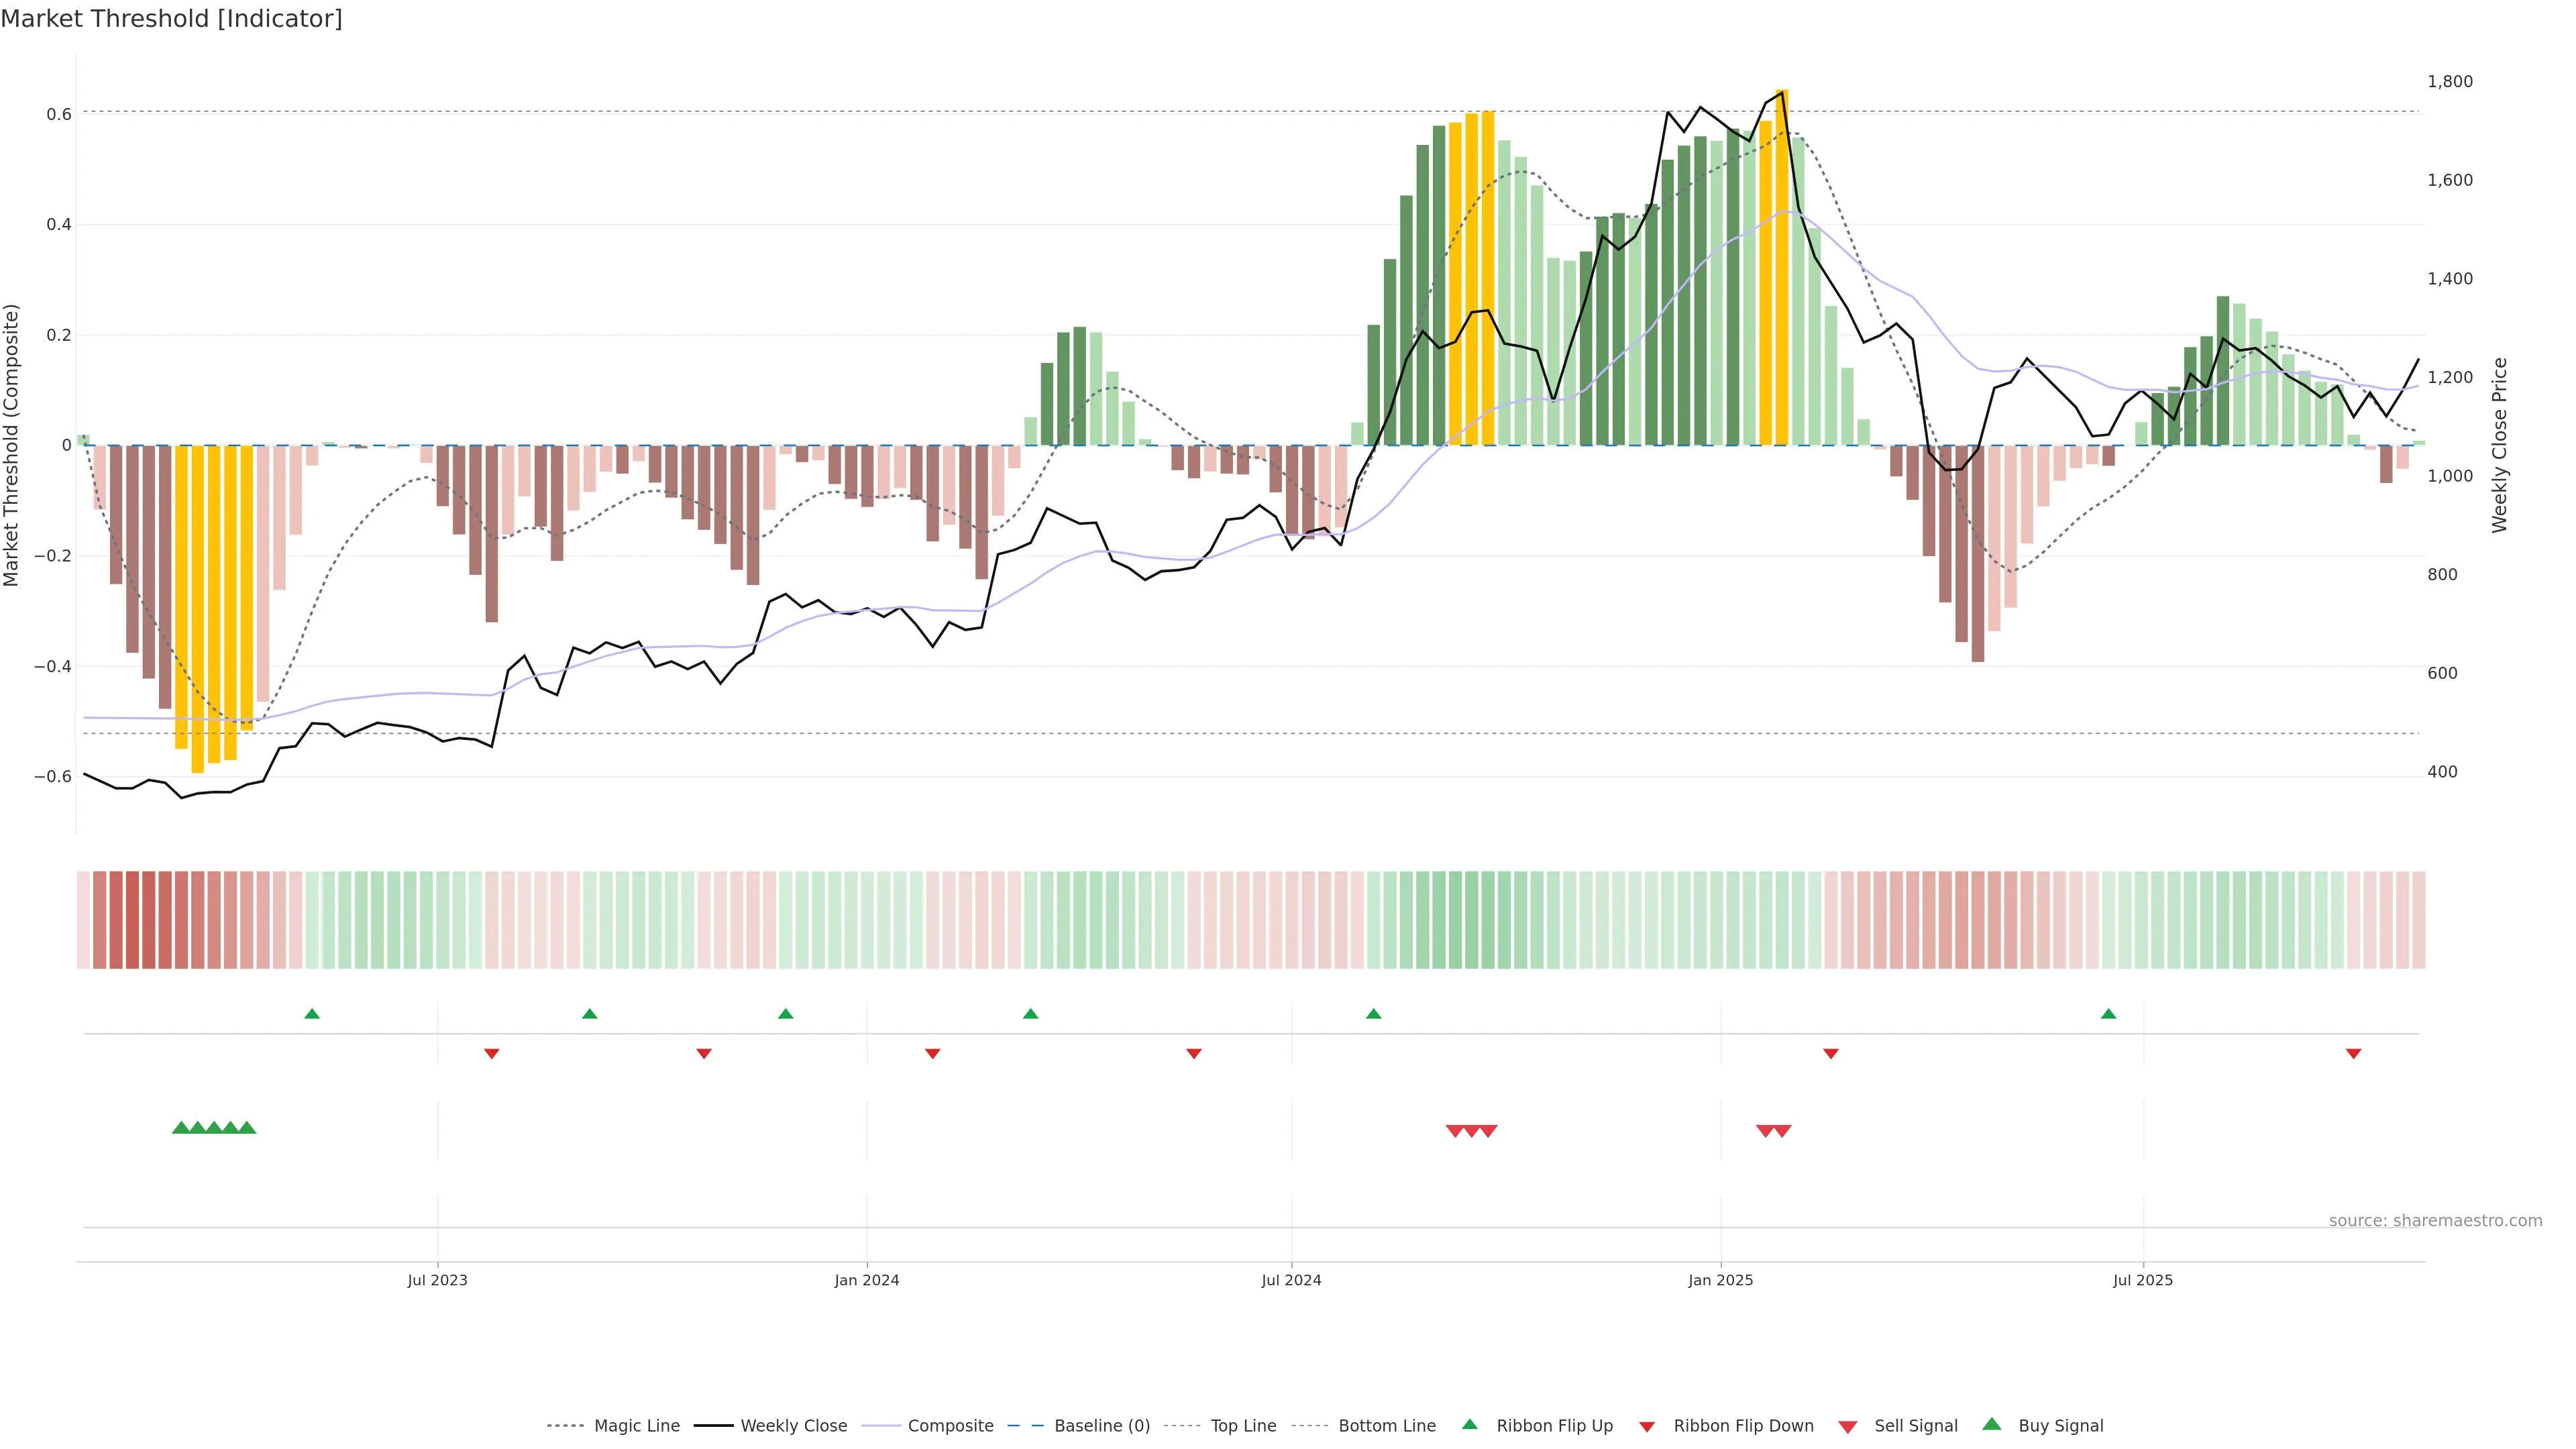Select the rightmost red Ribbon Flip Down marker
2576x1449 pixels.
point(2353,1053)
